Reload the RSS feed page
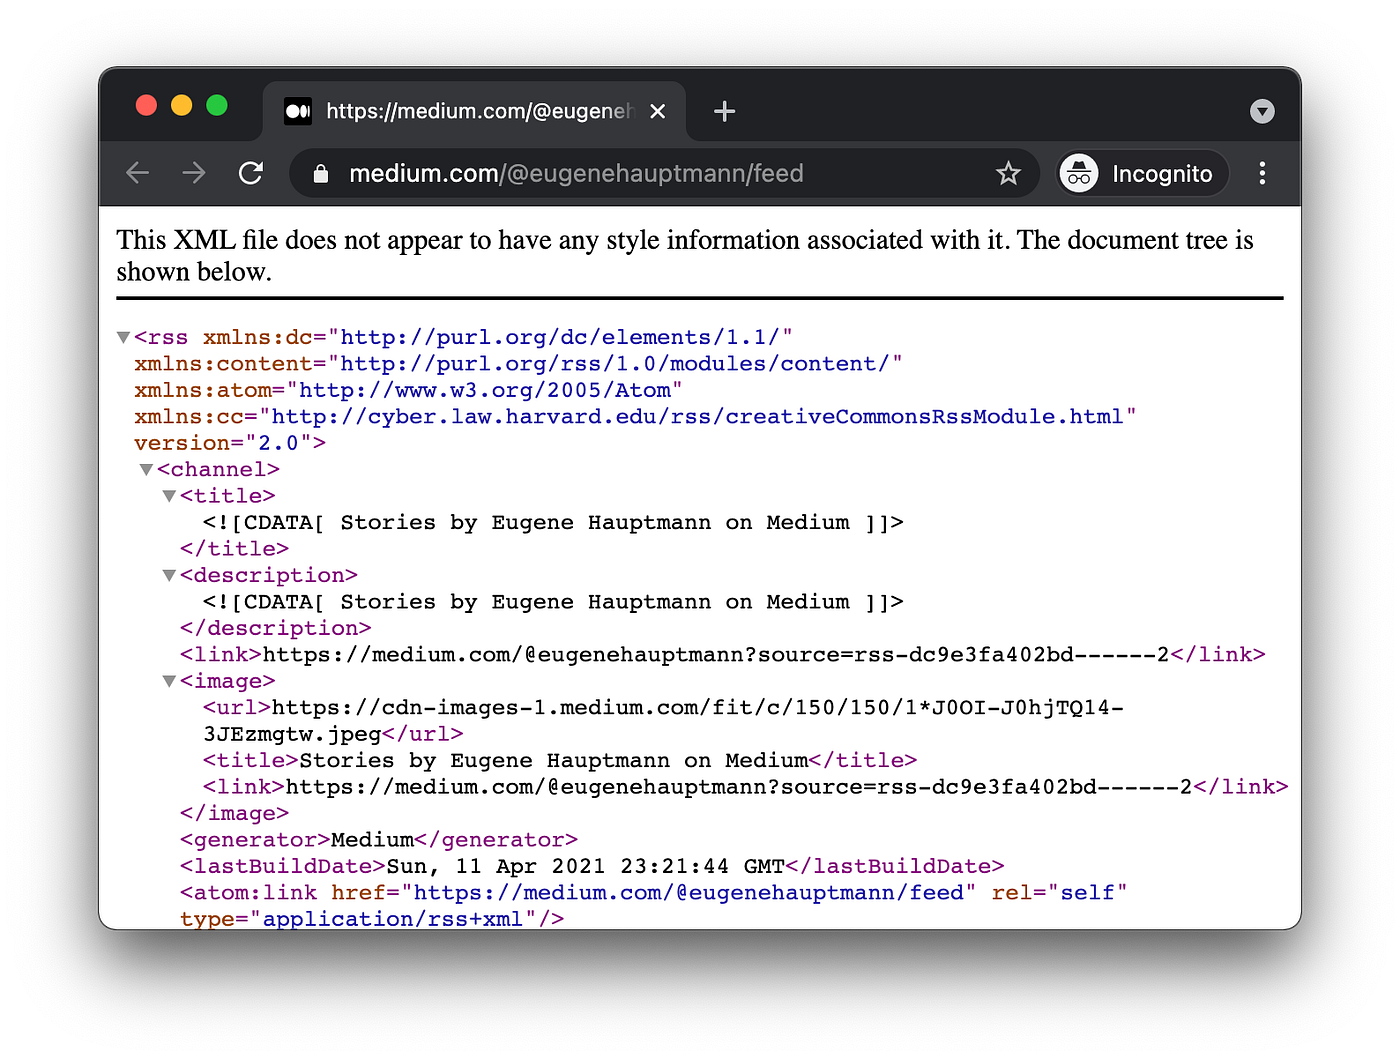This screenshot has height=1060, width=1400. [251, 173]
